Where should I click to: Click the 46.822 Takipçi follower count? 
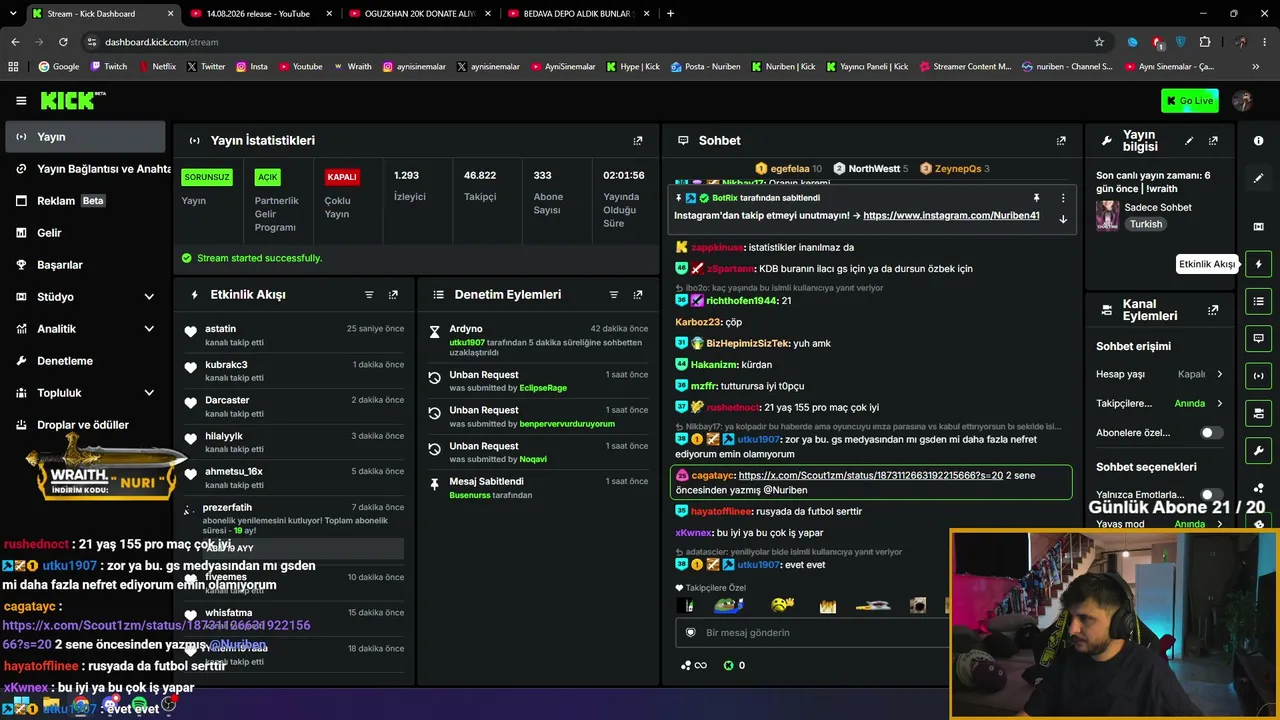(x=480, y=186)
